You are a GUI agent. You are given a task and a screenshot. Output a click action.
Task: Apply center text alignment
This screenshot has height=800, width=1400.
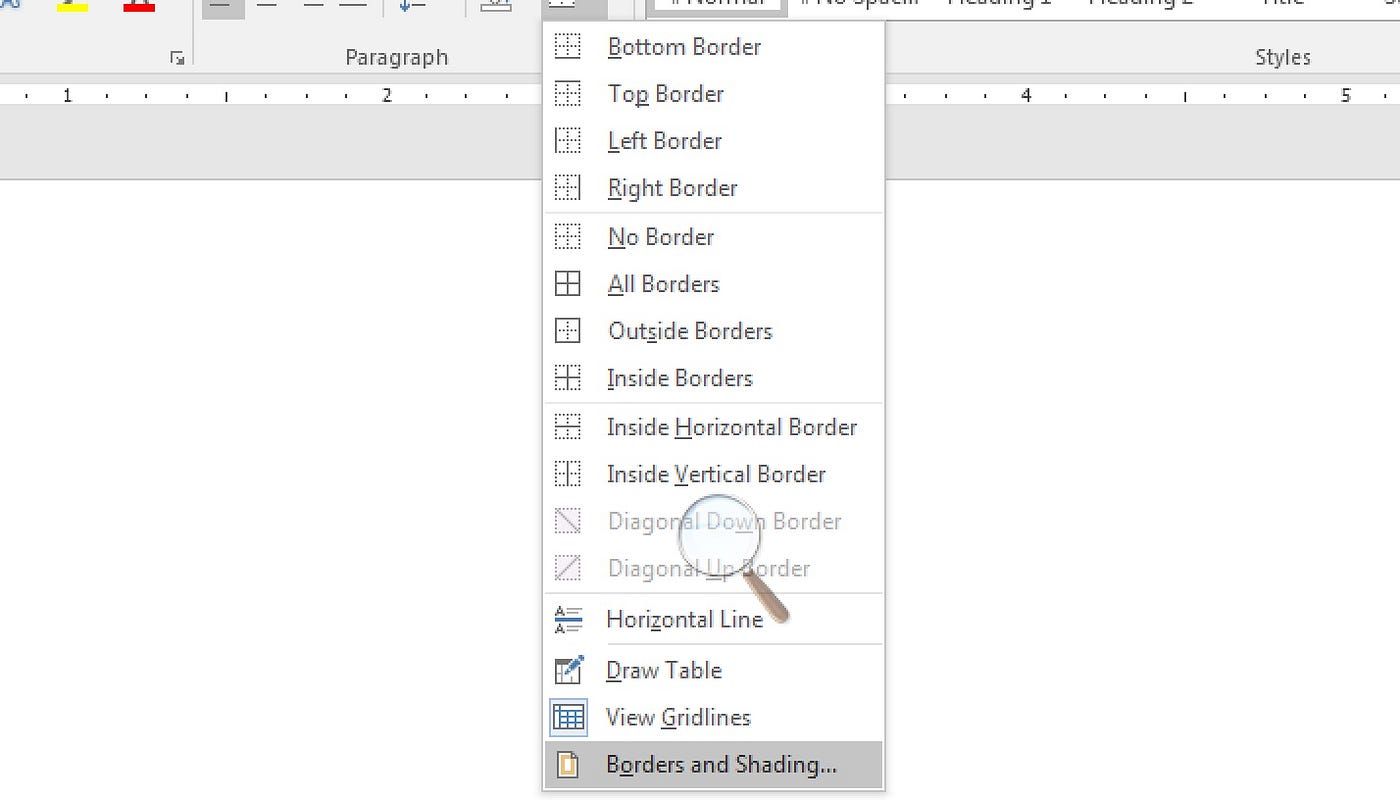(x=266, y=4)
